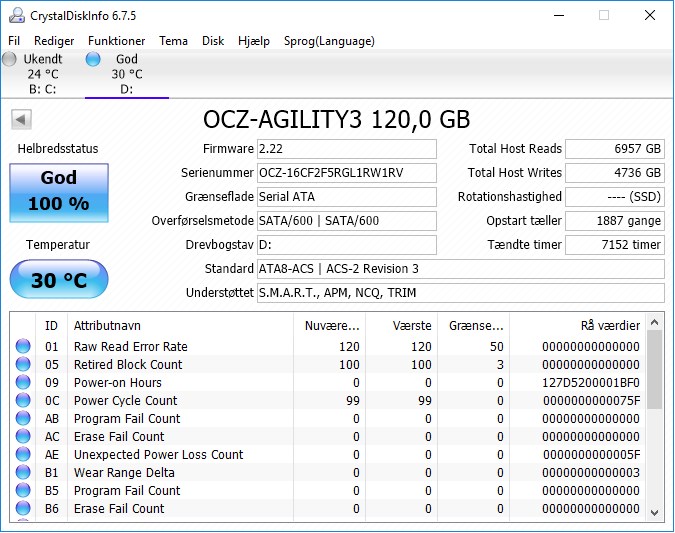The image size is (675, 533).
Task: Click raw value 127D5200001BF0
Action: pyautogui.click(x=591, y=383)
